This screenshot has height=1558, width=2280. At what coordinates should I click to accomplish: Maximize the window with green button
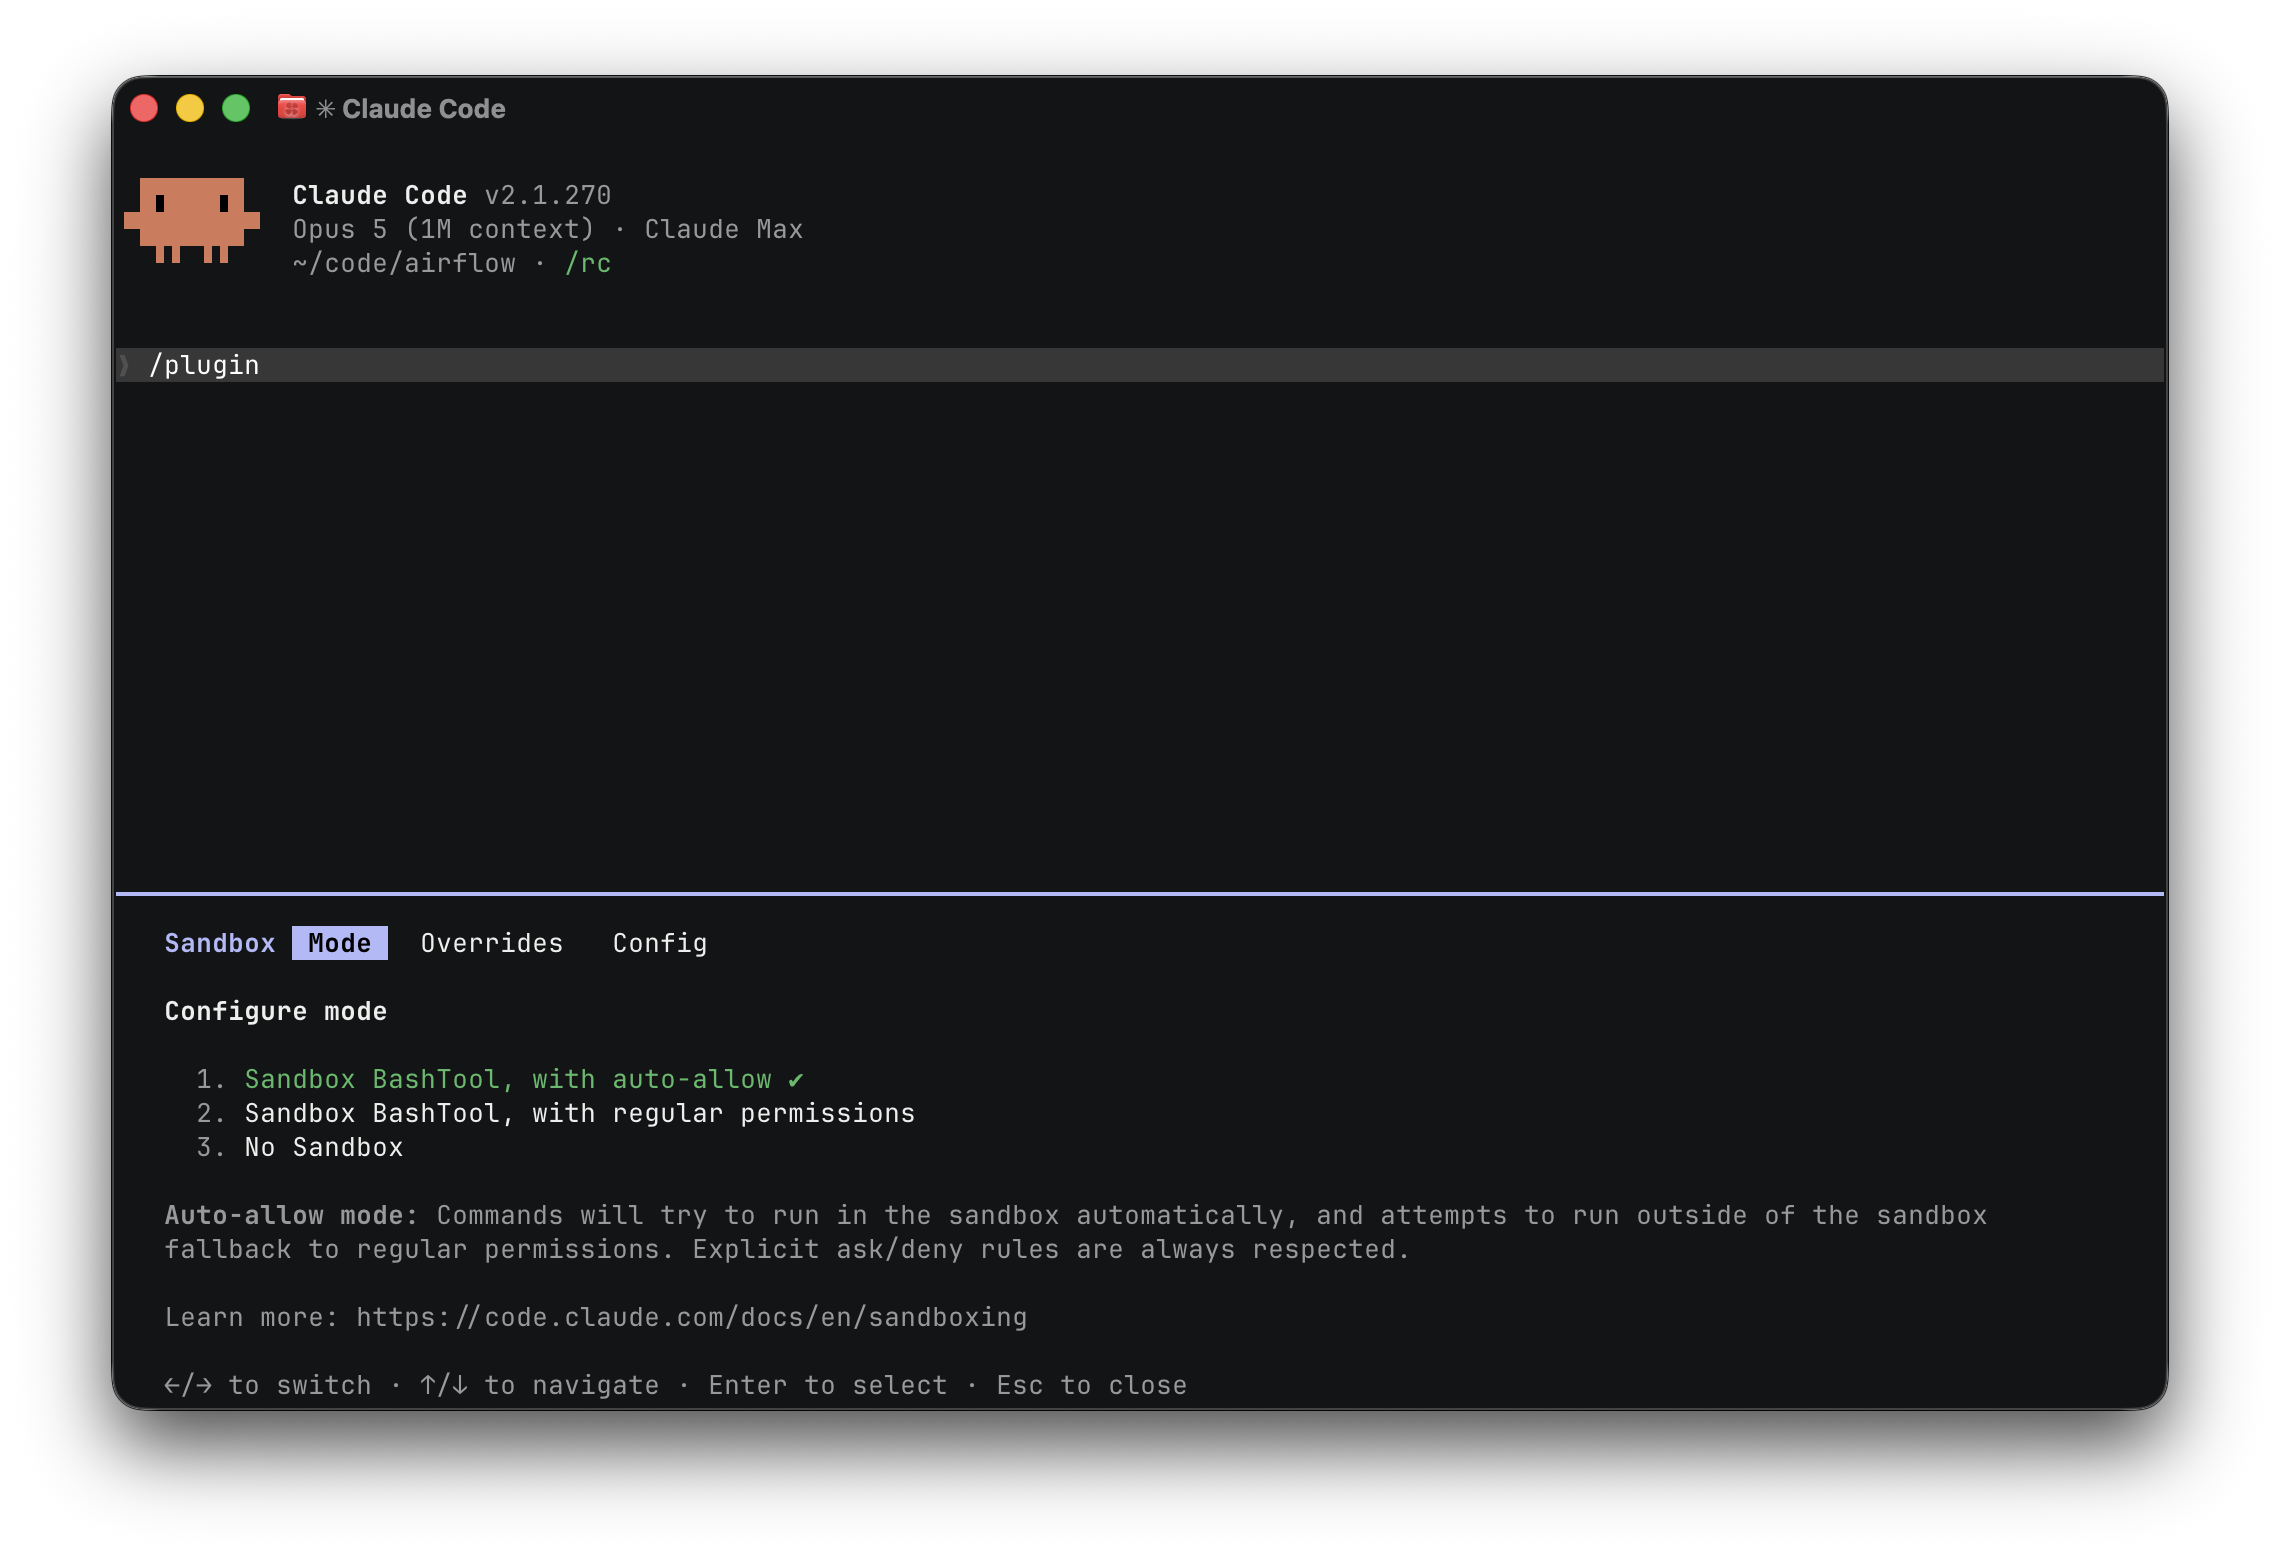click(236, 108)
